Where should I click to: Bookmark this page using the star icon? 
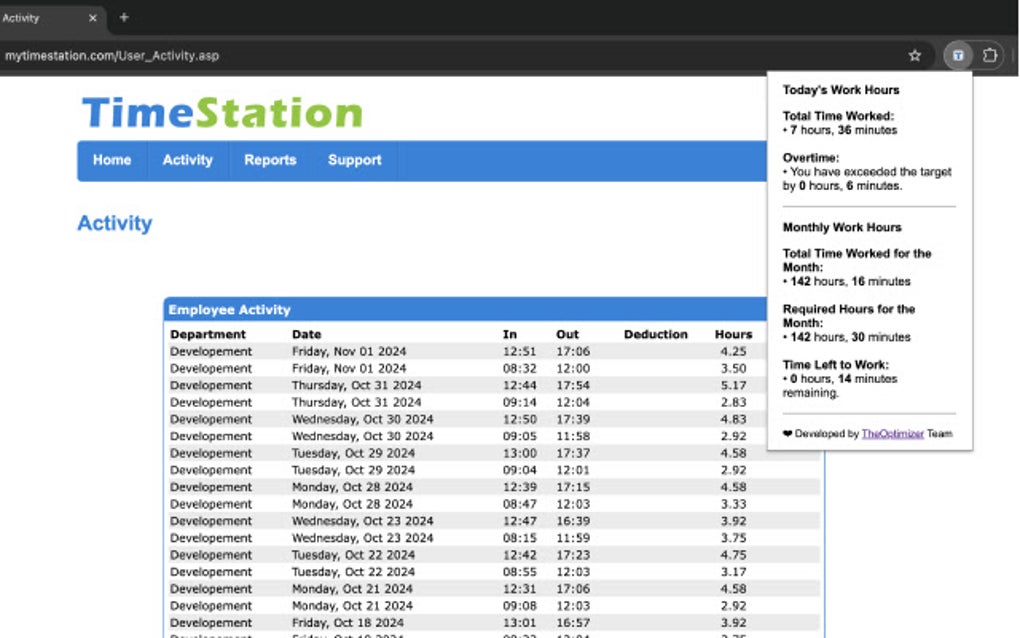(914, 55)
